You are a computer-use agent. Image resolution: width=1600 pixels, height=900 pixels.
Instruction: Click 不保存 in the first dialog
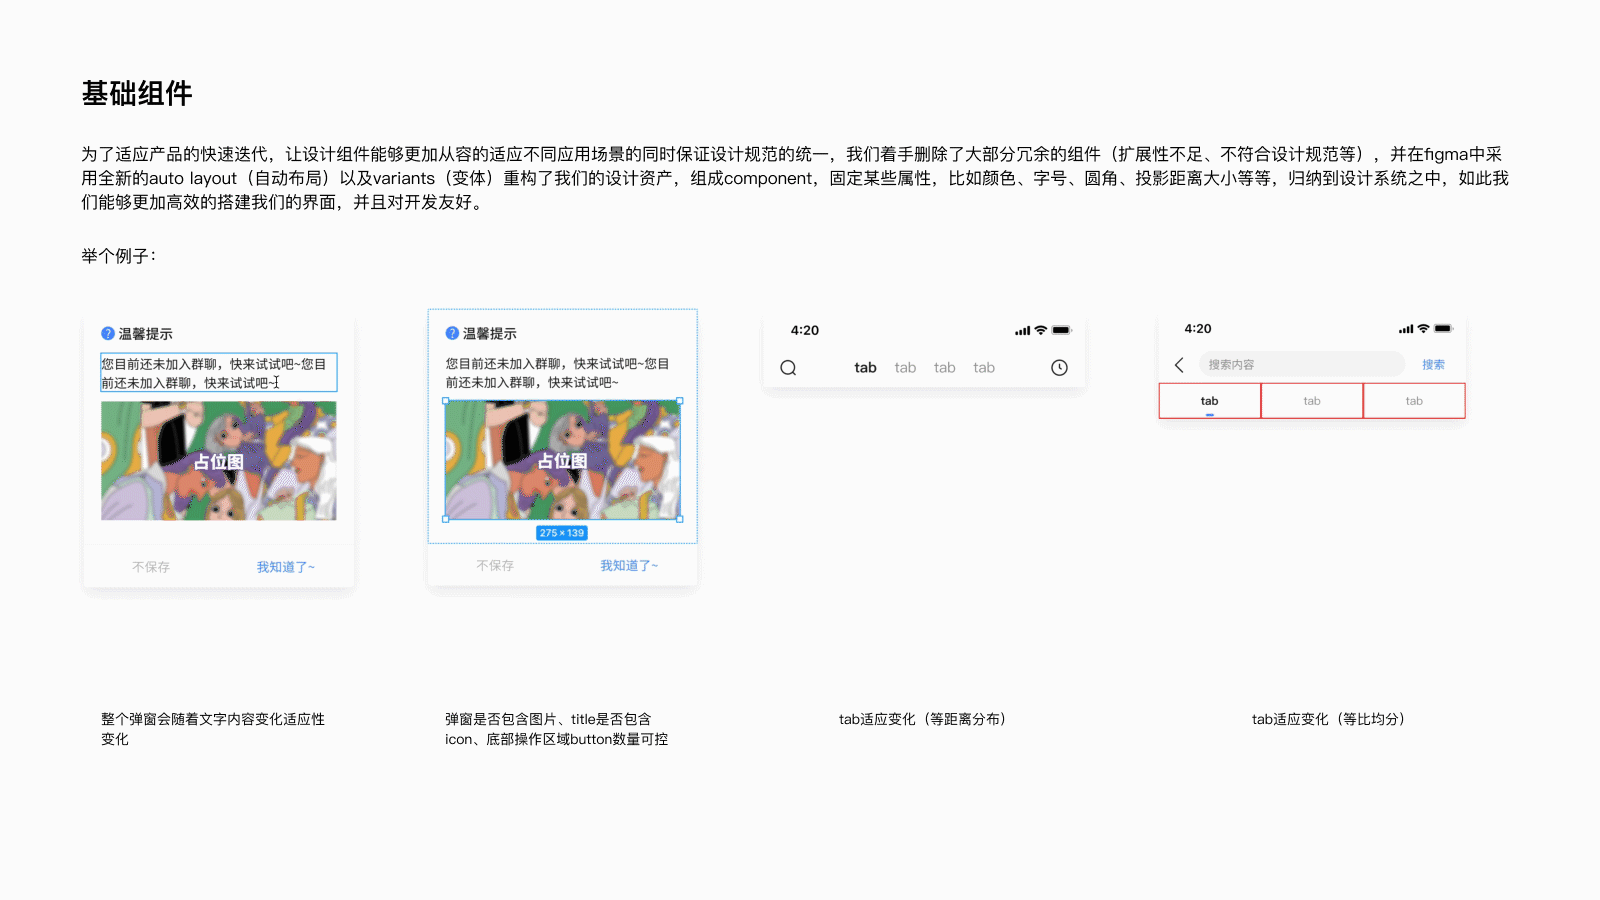point(151,567)
